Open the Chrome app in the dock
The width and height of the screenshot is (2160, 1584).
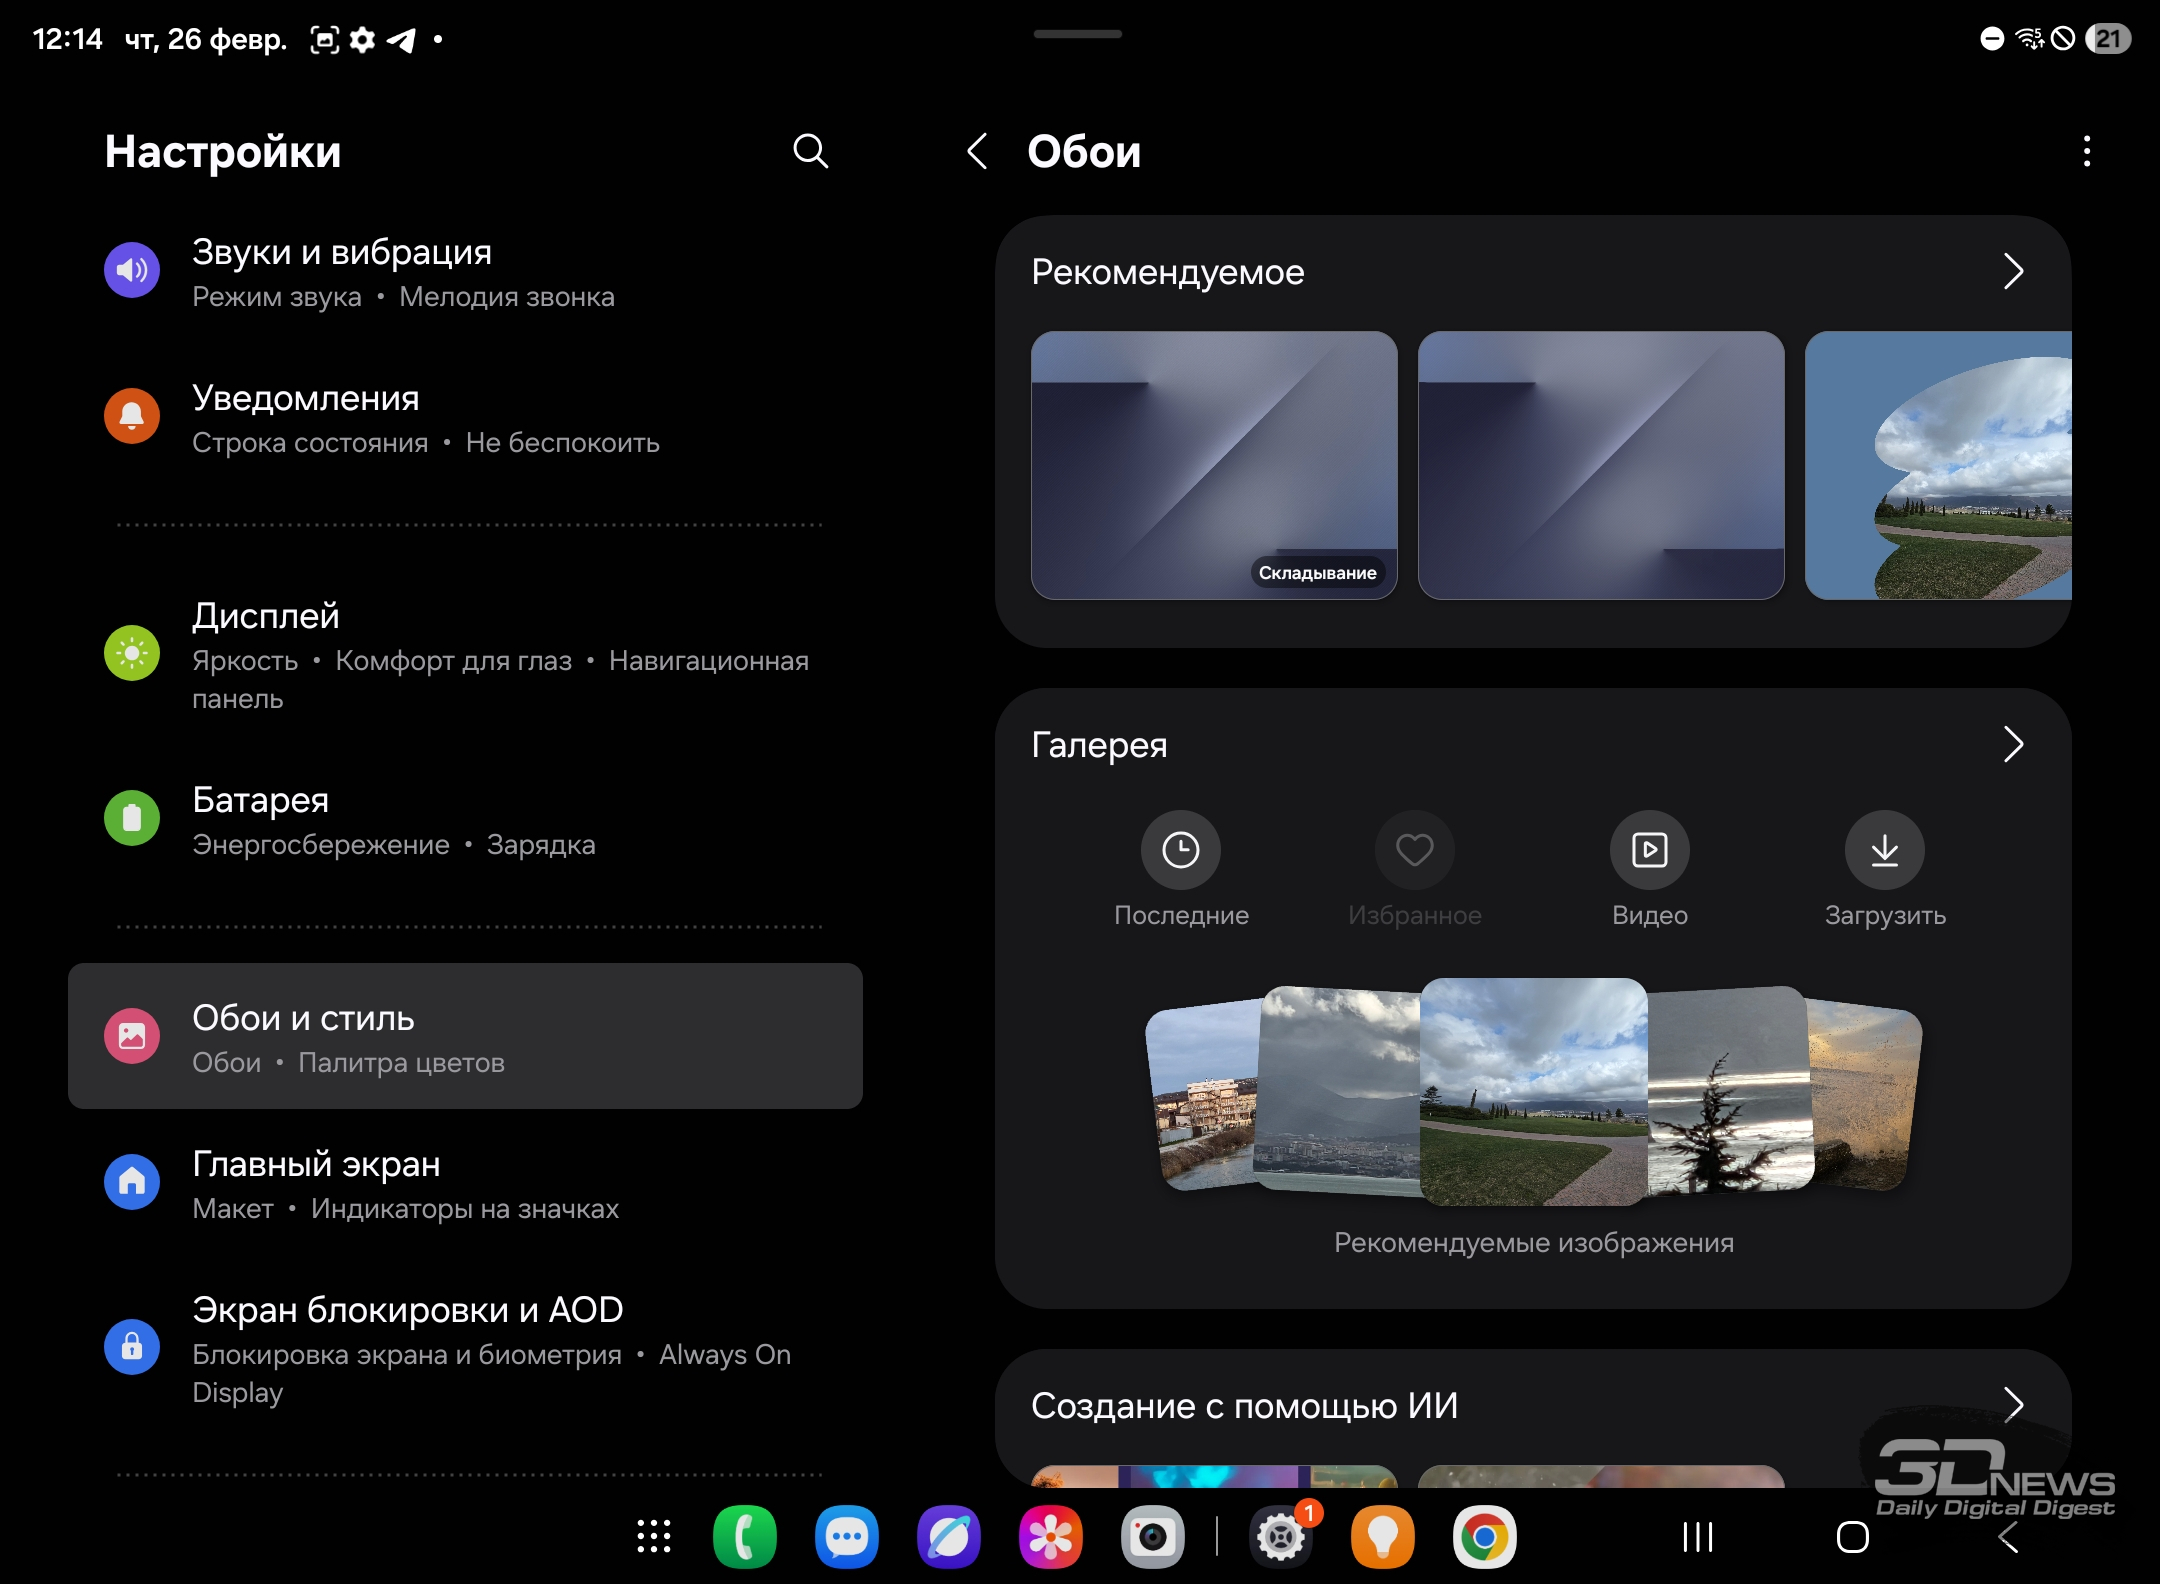[x=1484, y=1537]
